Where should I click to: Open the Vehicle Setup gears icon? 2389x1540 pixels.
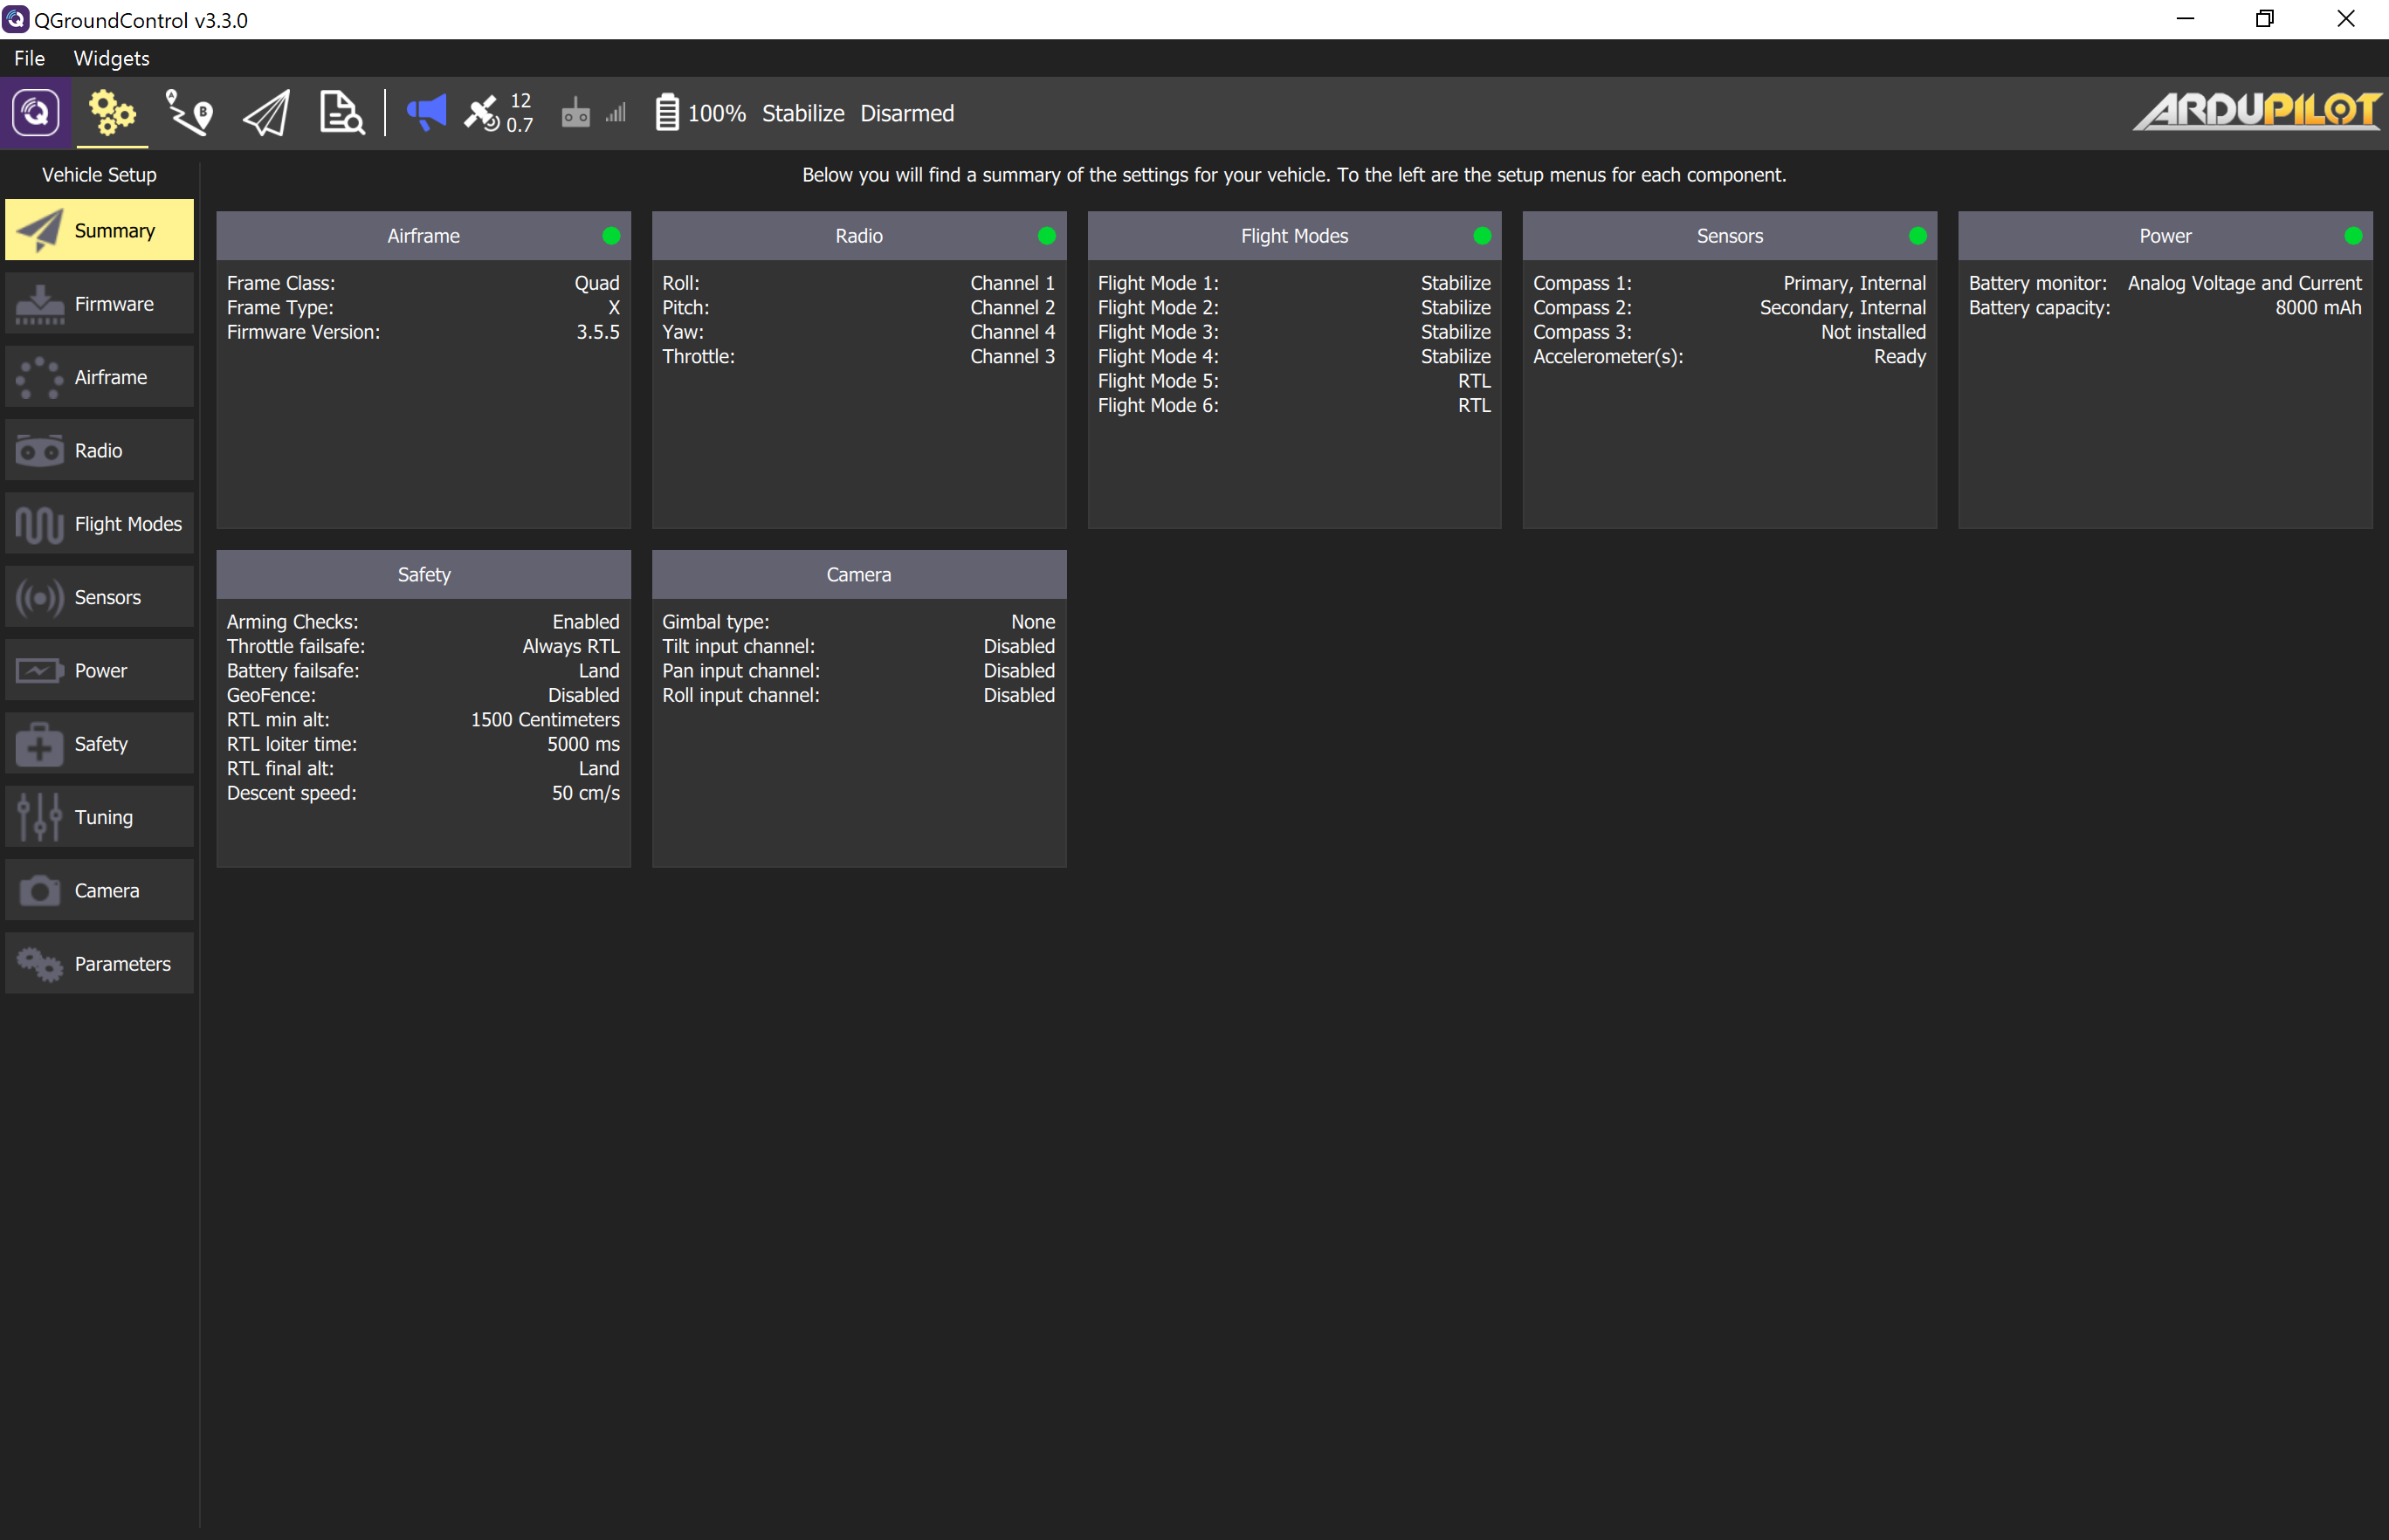point(112,113)
